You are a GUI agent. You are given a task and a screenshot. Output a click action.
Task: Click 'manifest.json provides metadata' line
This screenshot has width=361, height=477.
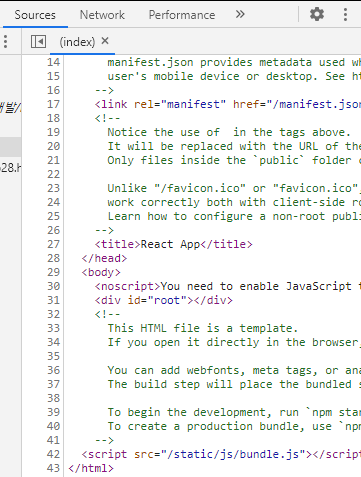[234, 62]
